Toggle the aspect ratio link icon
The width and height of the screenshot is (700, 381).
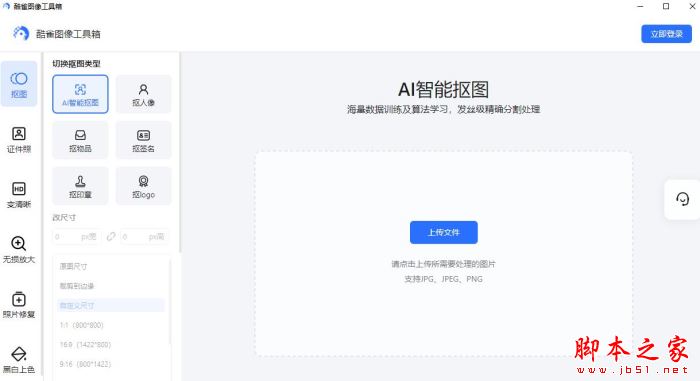pyautogui.click(x=111, y=236)
